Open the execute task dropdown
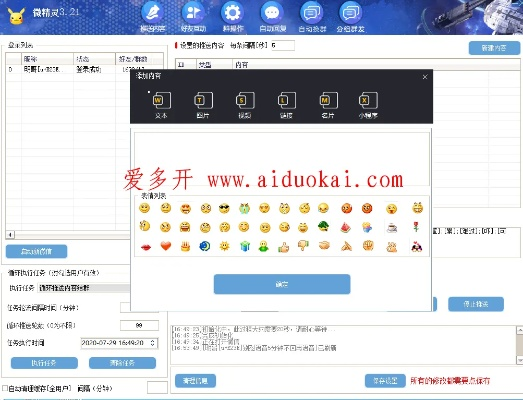 [84, 288]
